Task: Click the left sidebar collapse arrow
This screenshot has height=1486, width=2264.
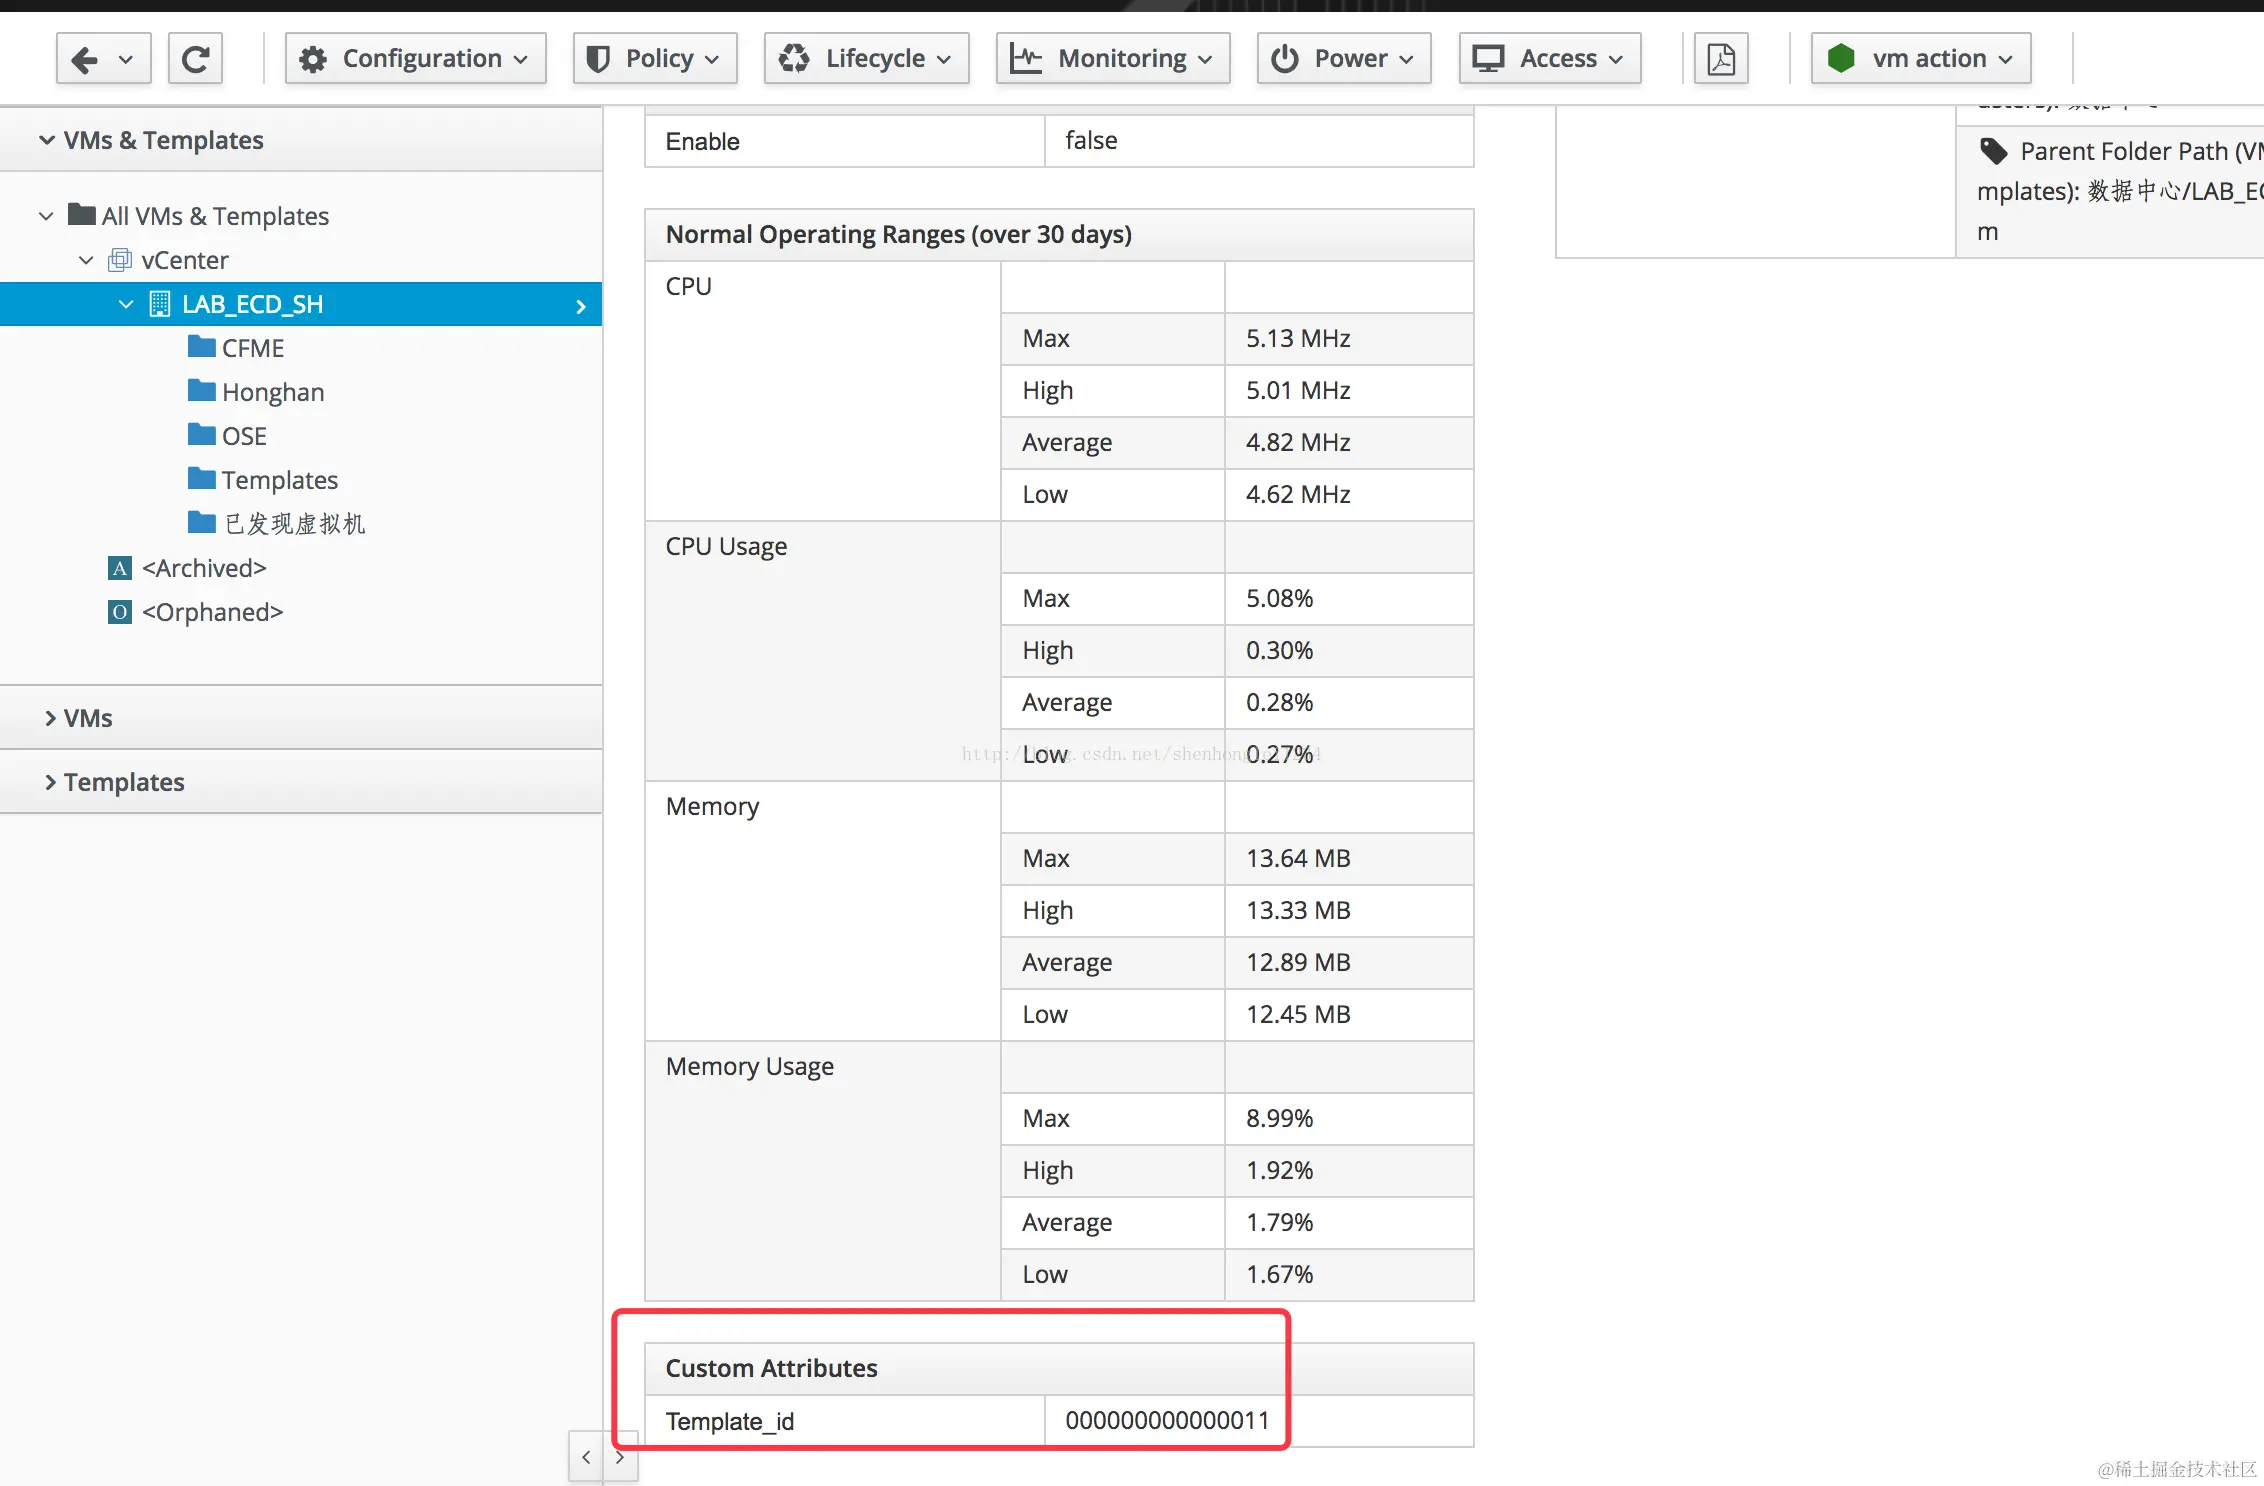Action: (586, 1457)
